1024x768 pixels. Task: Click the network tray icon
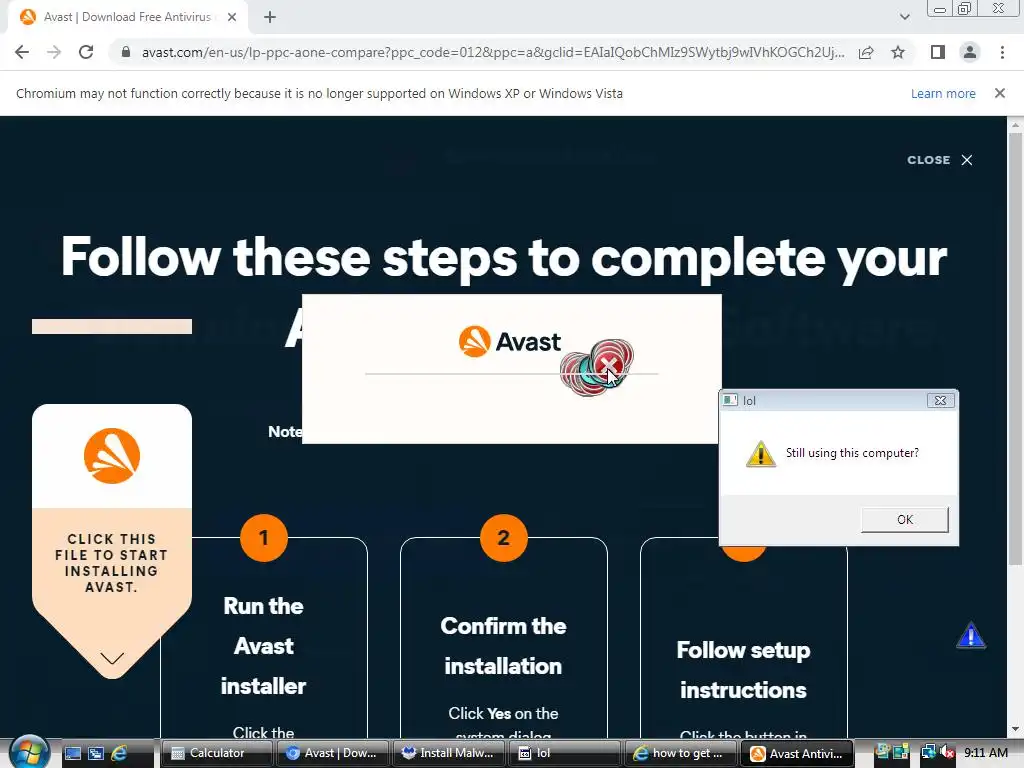pos(928,753)
